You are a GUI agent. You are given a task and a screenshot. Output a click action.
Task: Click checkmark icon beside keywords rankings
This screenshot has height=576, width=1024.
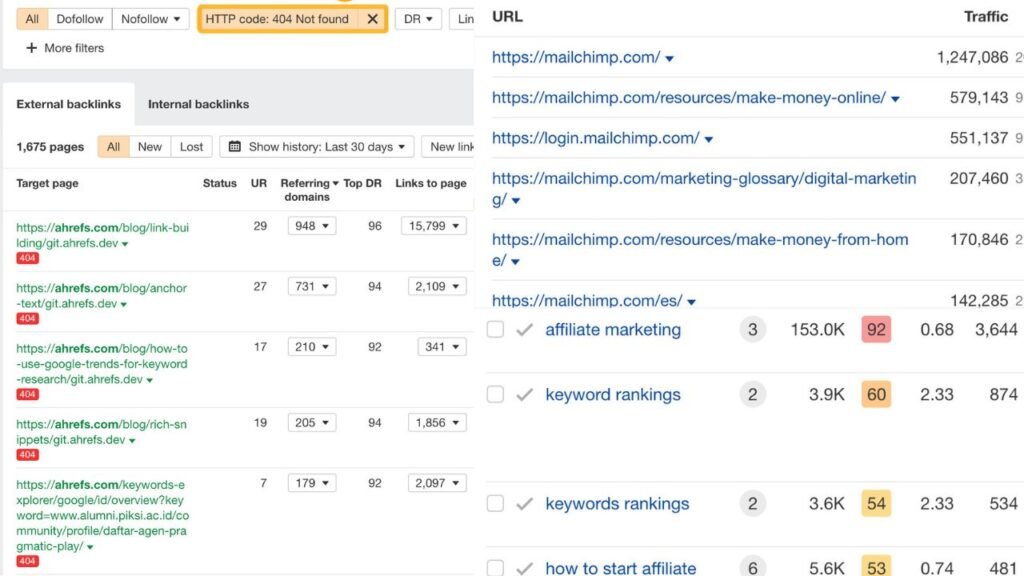524,504
